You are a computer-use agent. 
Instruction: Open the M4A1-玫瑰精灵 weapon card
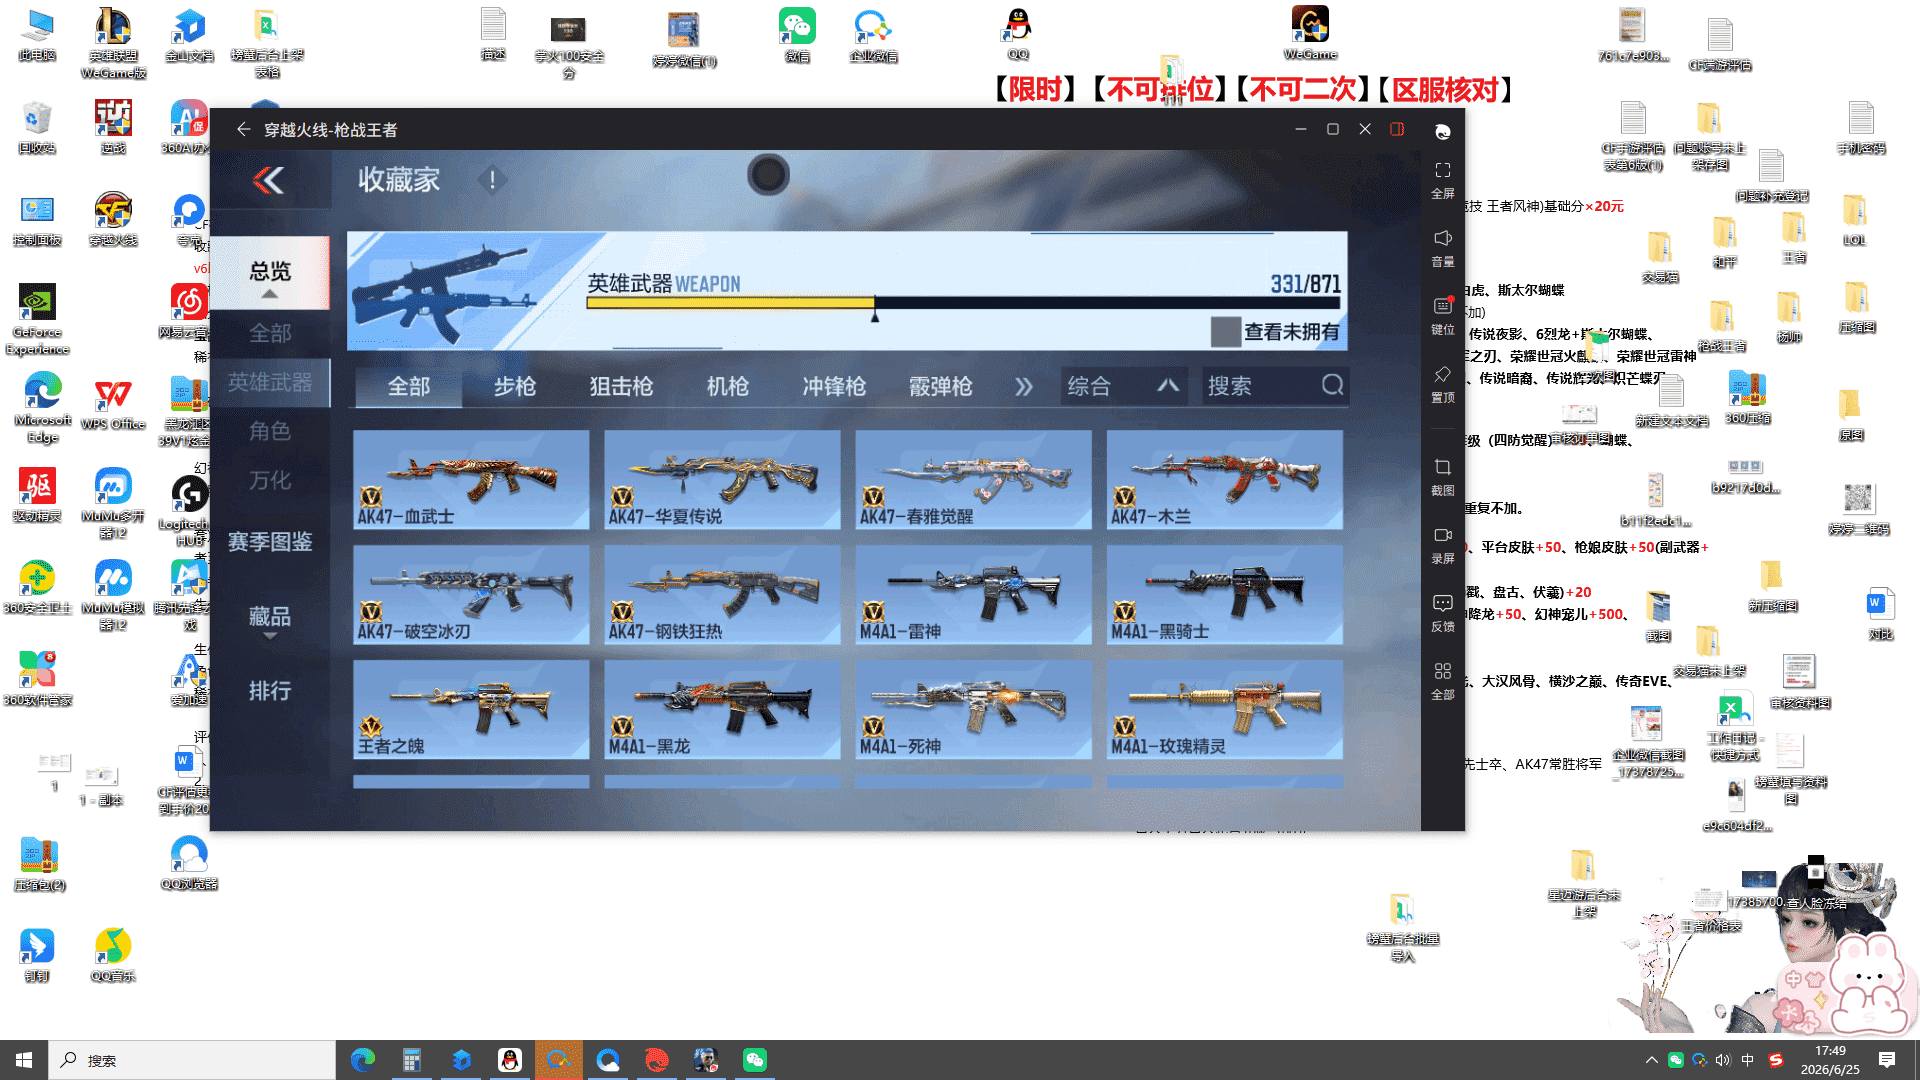1224,709
